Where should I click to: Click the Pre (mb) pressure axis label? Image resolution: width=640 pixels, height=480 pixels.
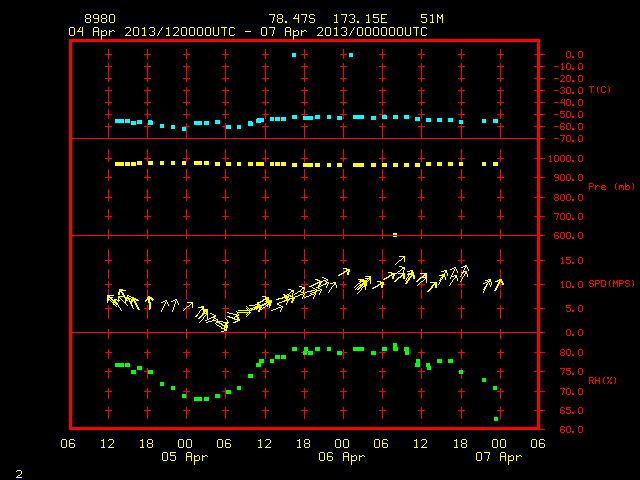click(611, 187)
